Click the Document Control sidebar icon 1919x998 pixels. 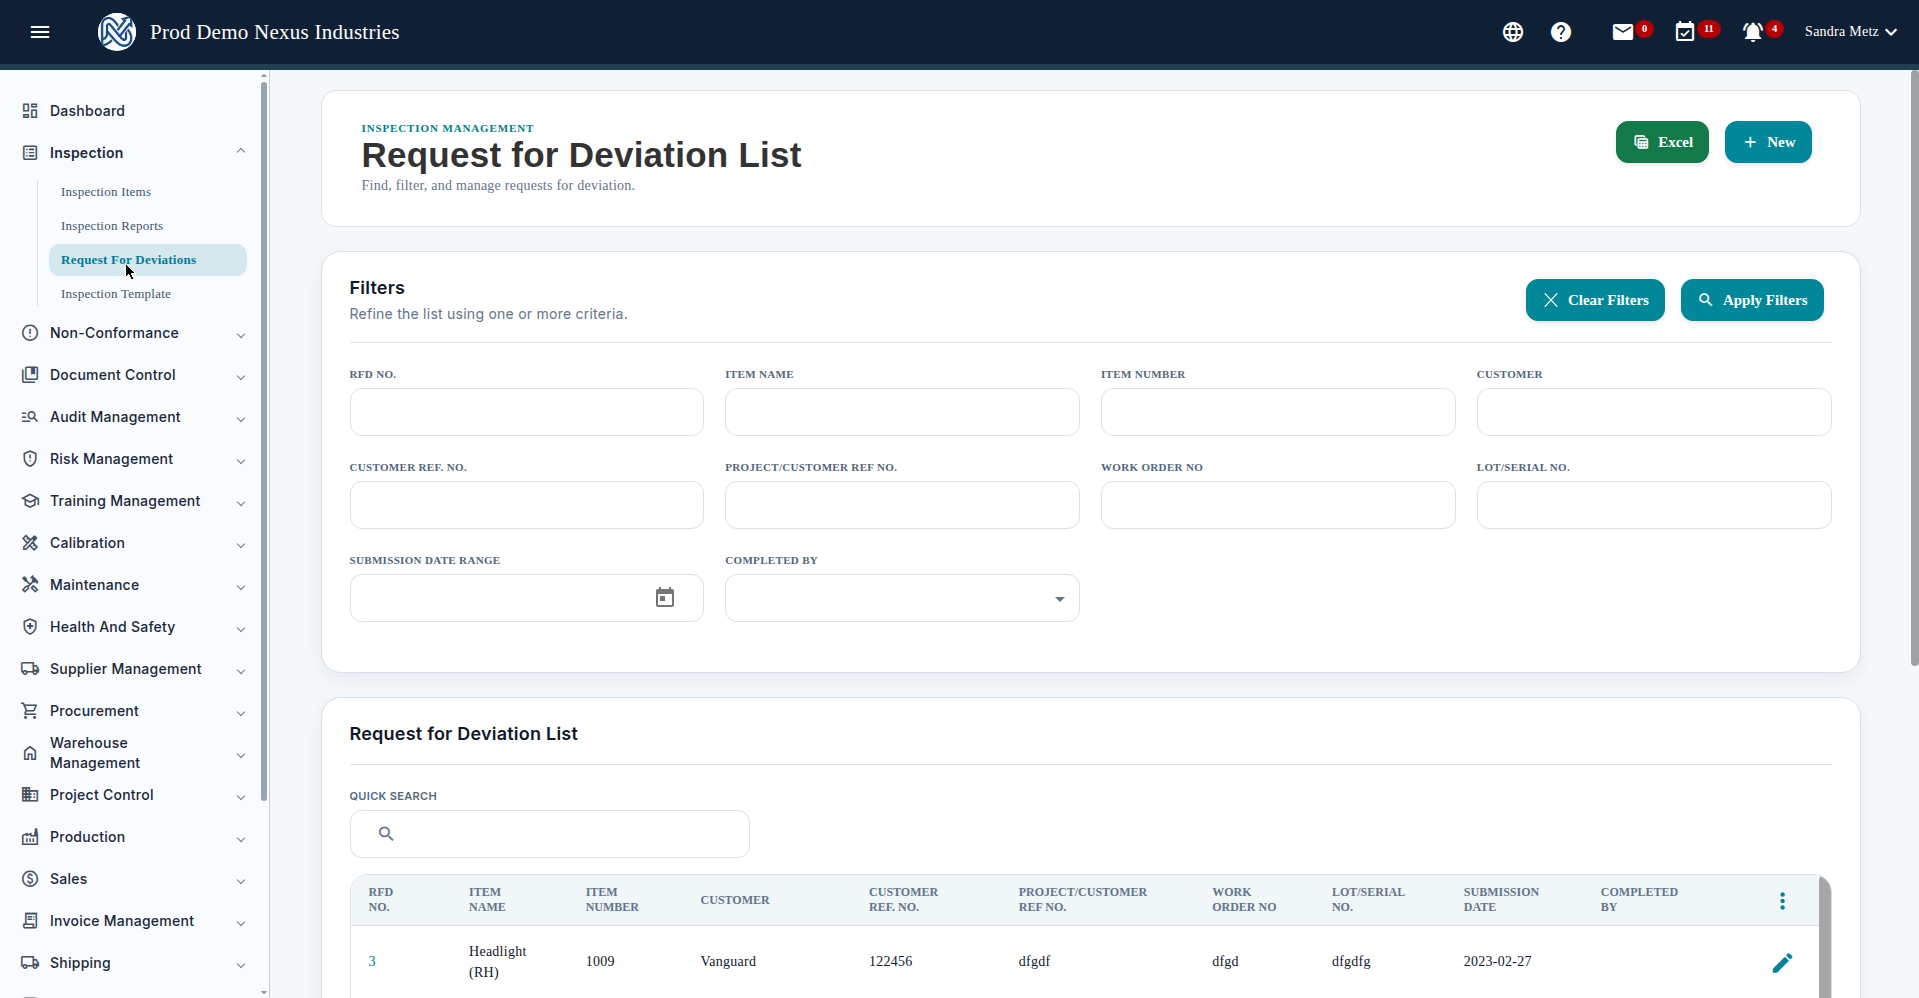[30, 375]
